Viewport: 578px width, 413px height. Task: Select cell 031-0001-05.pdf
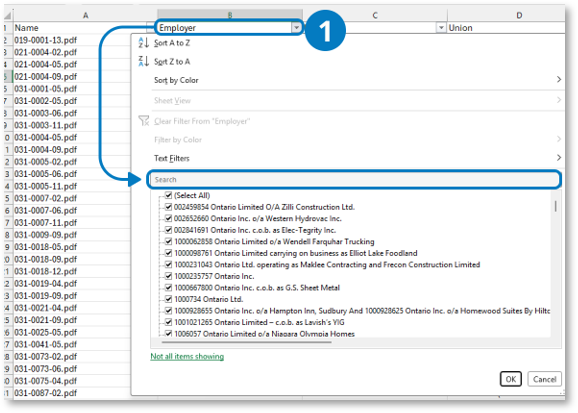[72, 88]
